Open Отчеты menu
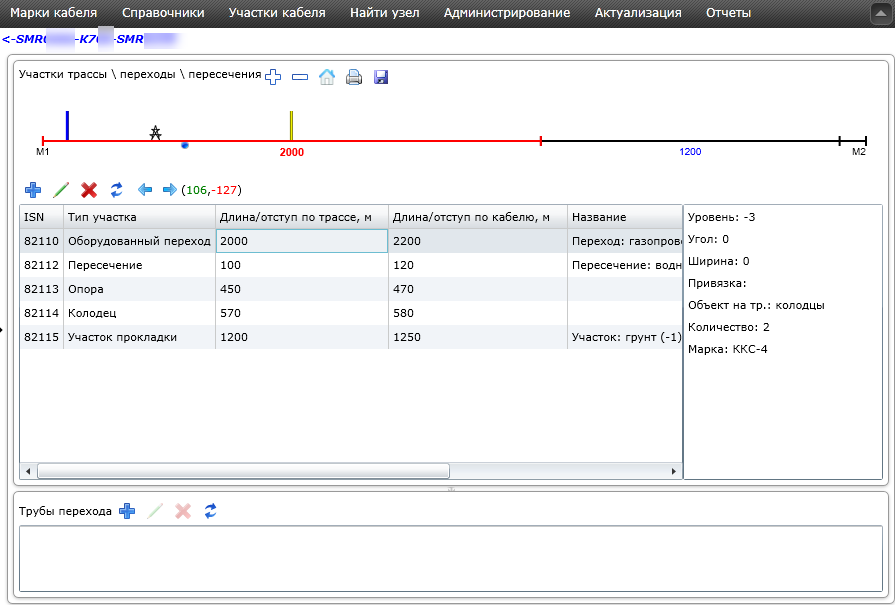The width and height of the screenshot is (895, 605). pos(728,13)
